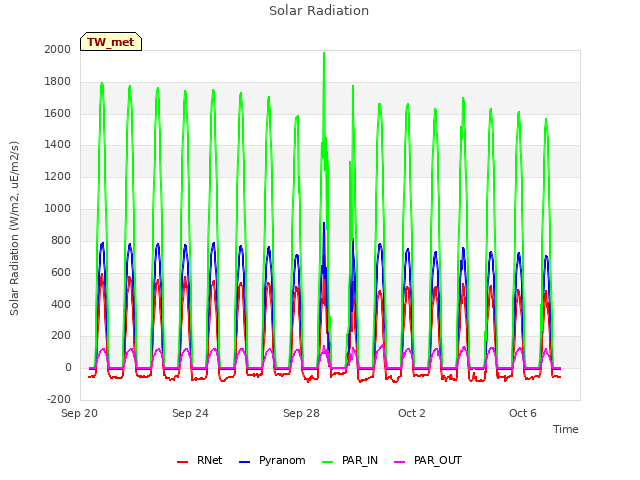
Task: Toggle the RNet legend entry
Action: (x=200, y=460)
